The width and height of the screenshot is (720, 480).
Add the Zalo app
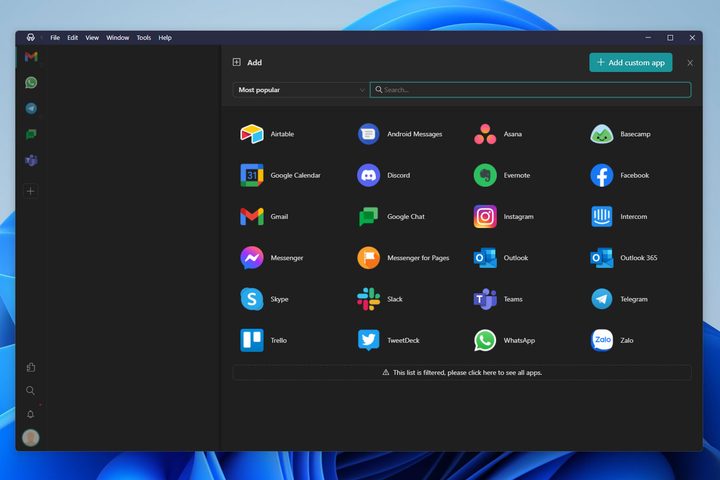point(613,340)
